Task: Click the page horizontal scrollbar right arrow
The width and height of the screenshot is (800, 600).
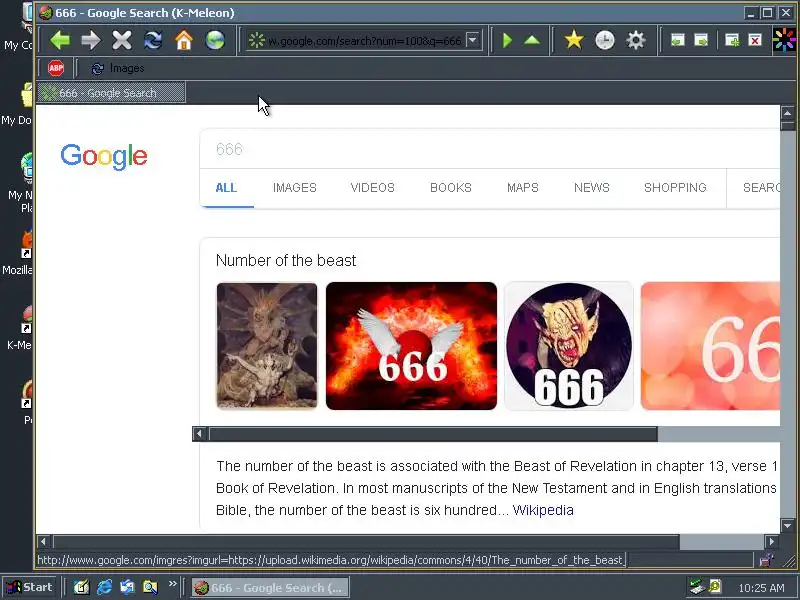Action: click(771, 541)
